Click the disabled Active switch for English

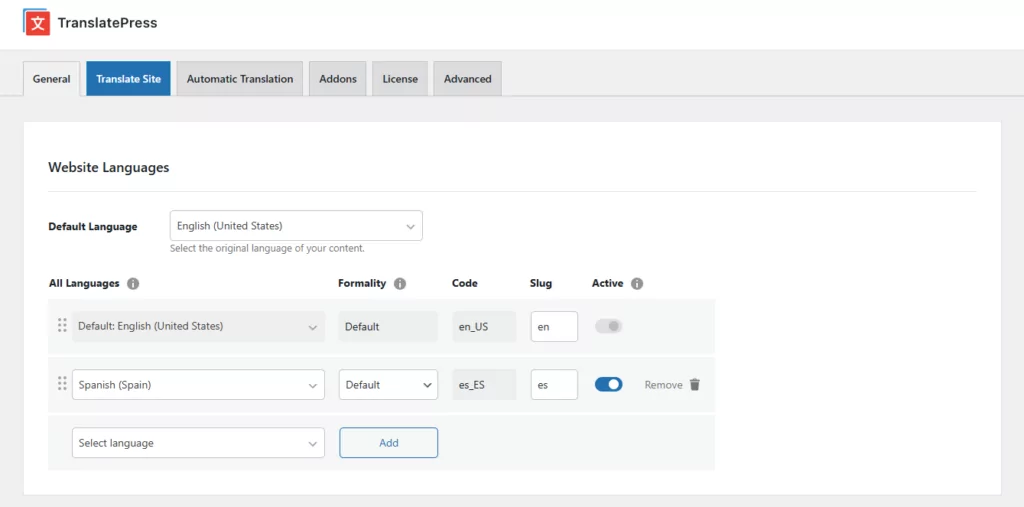click(x=609, y=326)
